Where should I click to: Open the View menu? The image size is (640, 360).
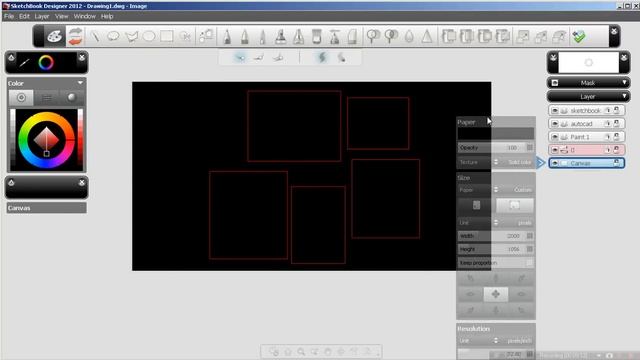click(62, 16)
